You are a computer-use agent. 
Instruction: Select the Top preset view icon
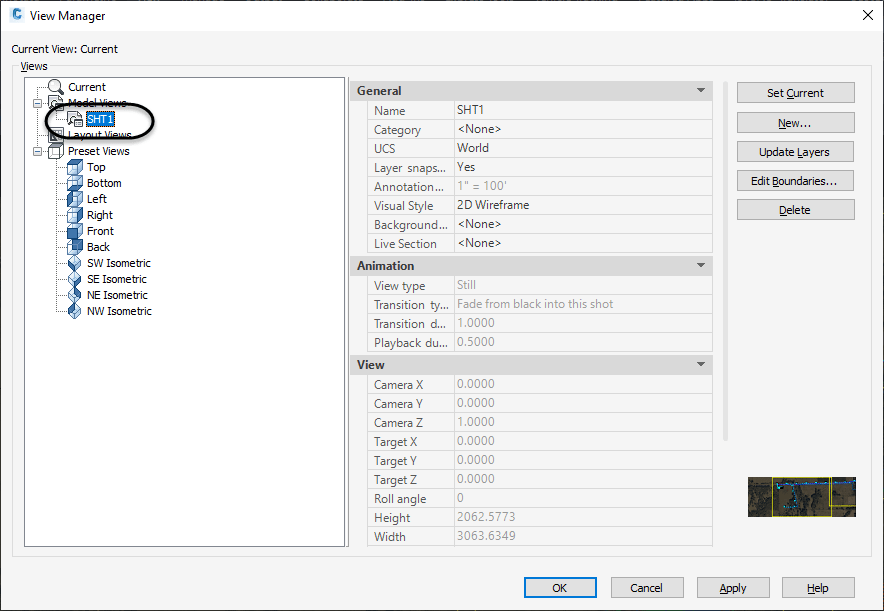point(72,167)
